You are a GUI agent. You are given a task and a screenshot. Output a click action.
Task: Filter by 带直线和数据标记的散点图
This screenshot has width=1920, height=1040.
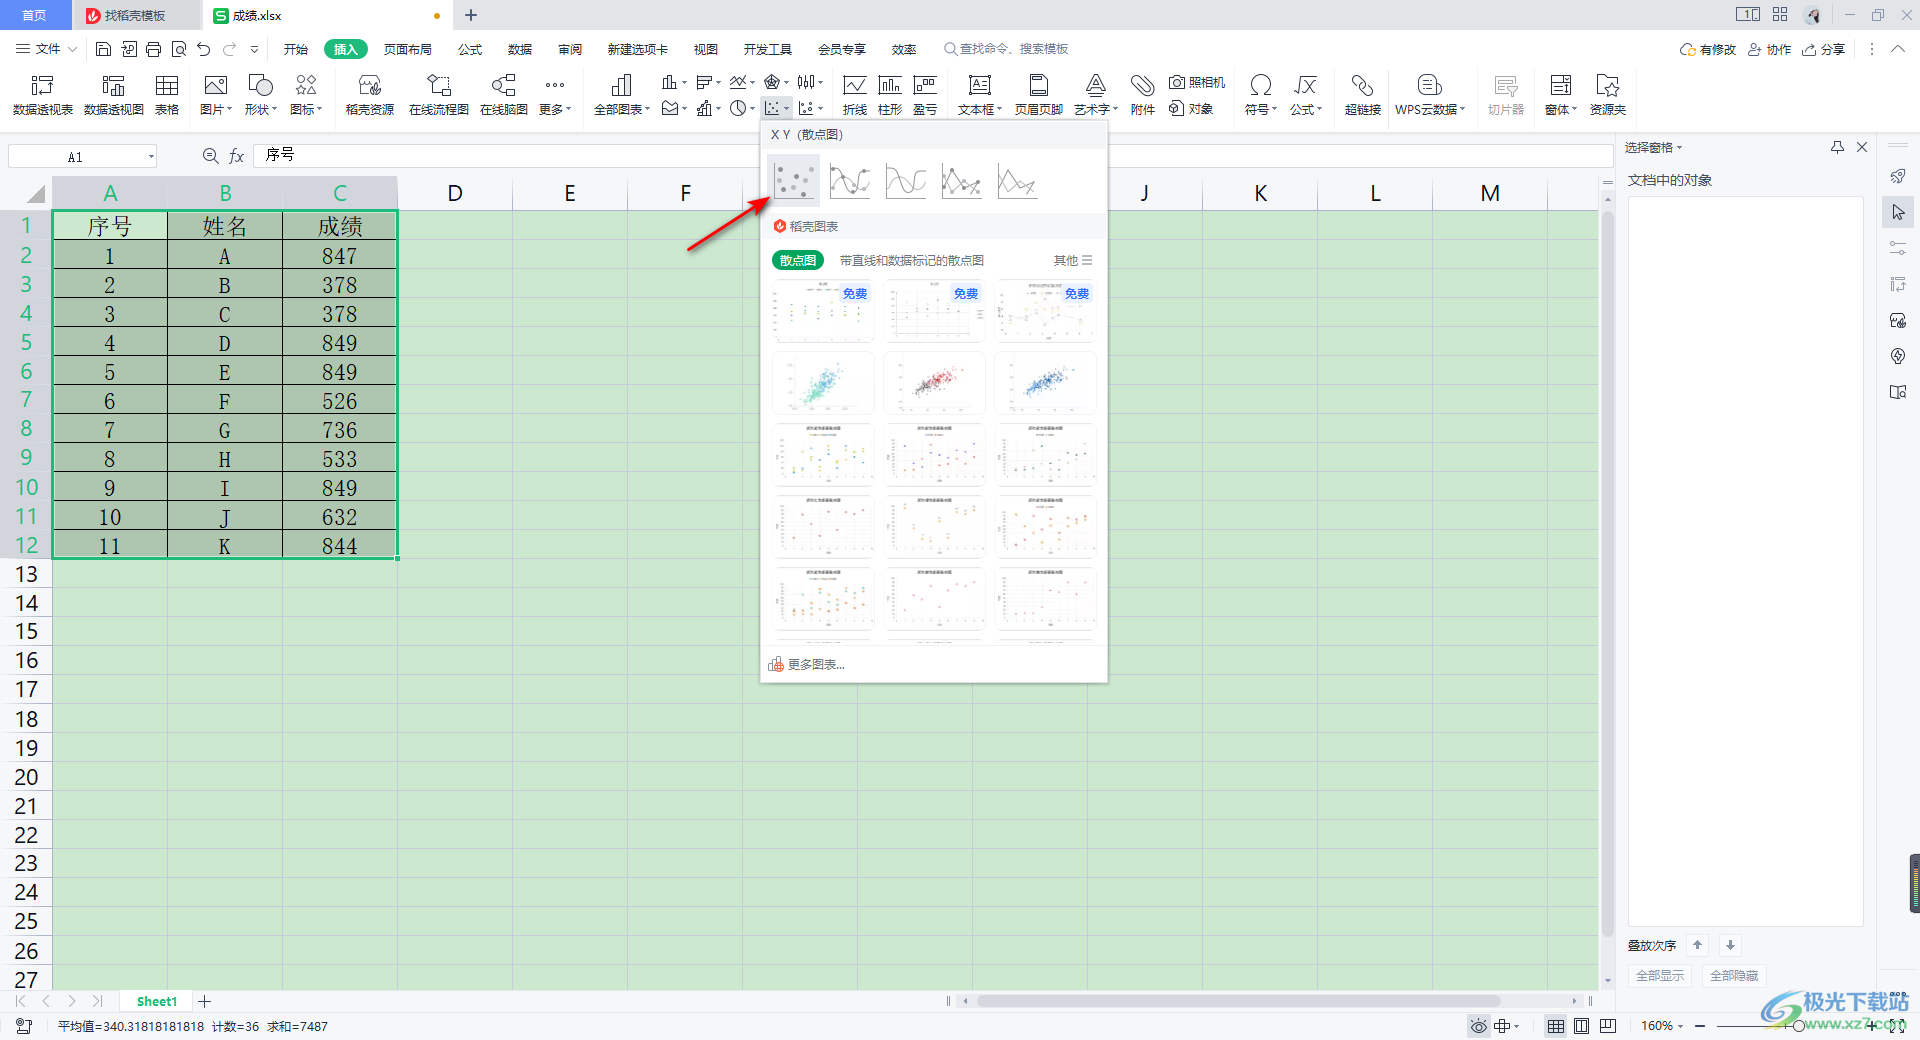point(912,260)
